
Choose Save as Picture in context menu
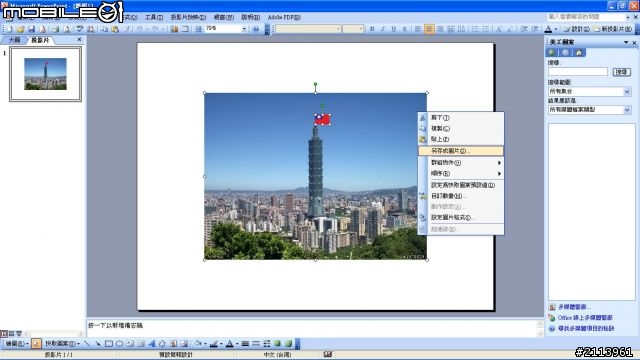[x=461, y=151]
